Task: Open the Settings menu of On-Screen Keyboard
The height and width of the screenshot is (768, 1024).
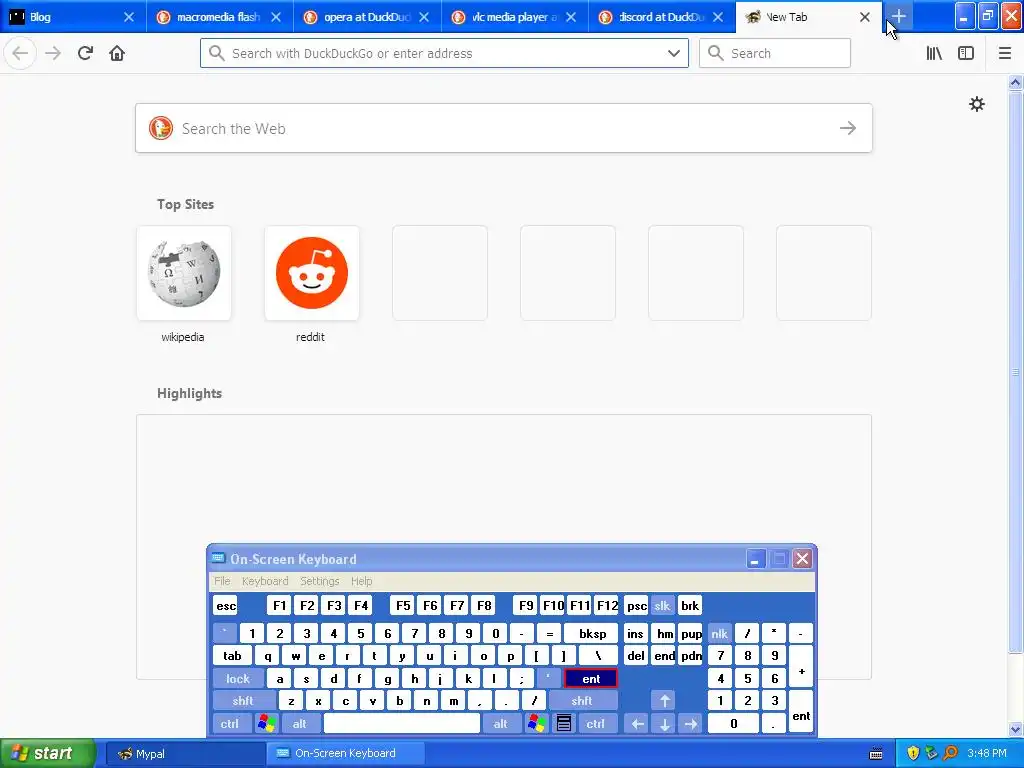Action: [x=319, y=581]
